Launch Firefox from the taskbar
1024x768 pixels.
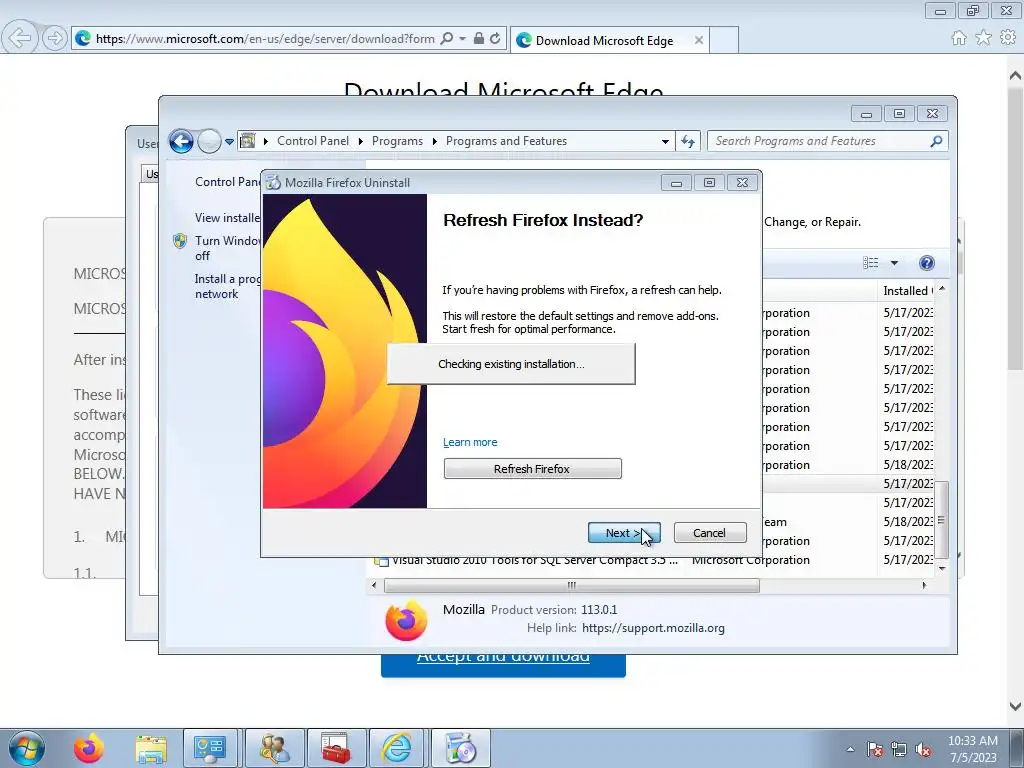[89, 748]
